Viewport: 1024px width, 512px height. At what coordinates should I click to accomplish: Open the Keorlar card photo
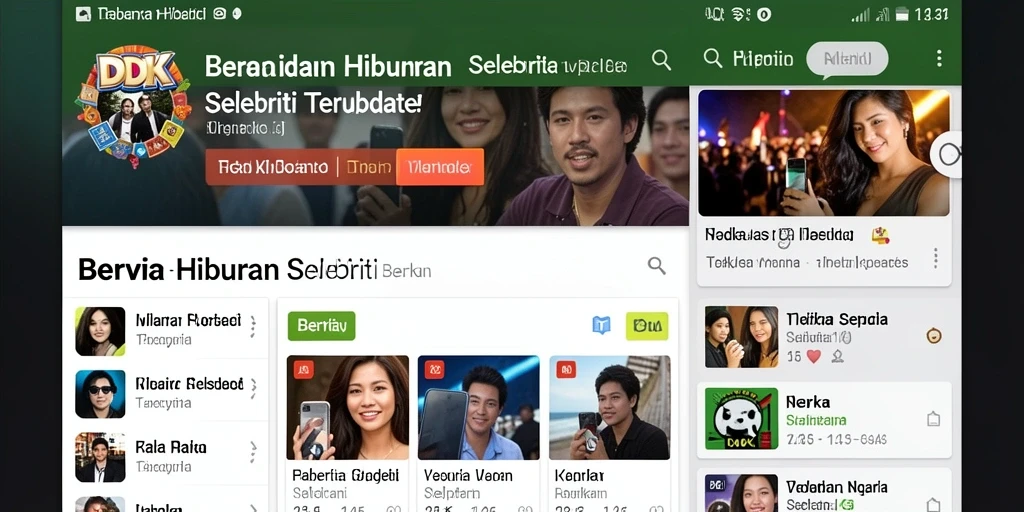[609, 408]
